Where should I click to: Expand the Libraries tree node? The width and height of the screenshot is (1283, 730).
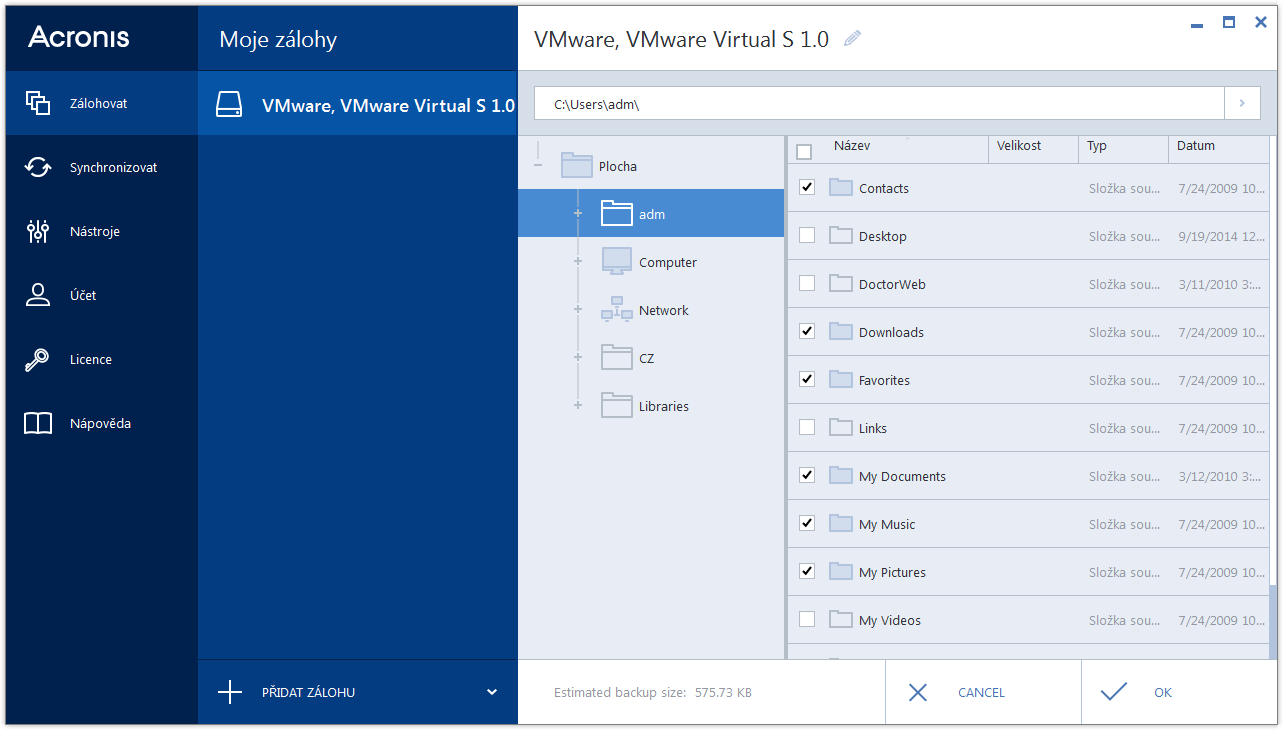pos(577,405)
